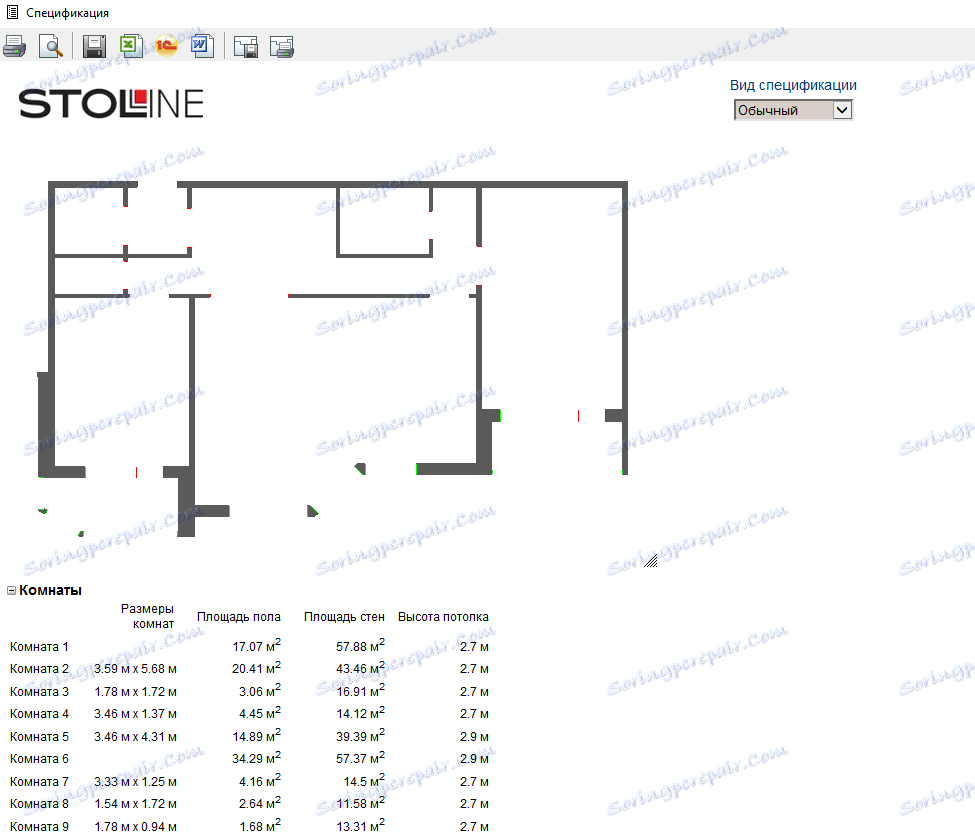The width and height of the screenshot is (975, 837).
Task: Click the Print icon in the toolbar
Action: pyautogui.click(x=14, y=46)
